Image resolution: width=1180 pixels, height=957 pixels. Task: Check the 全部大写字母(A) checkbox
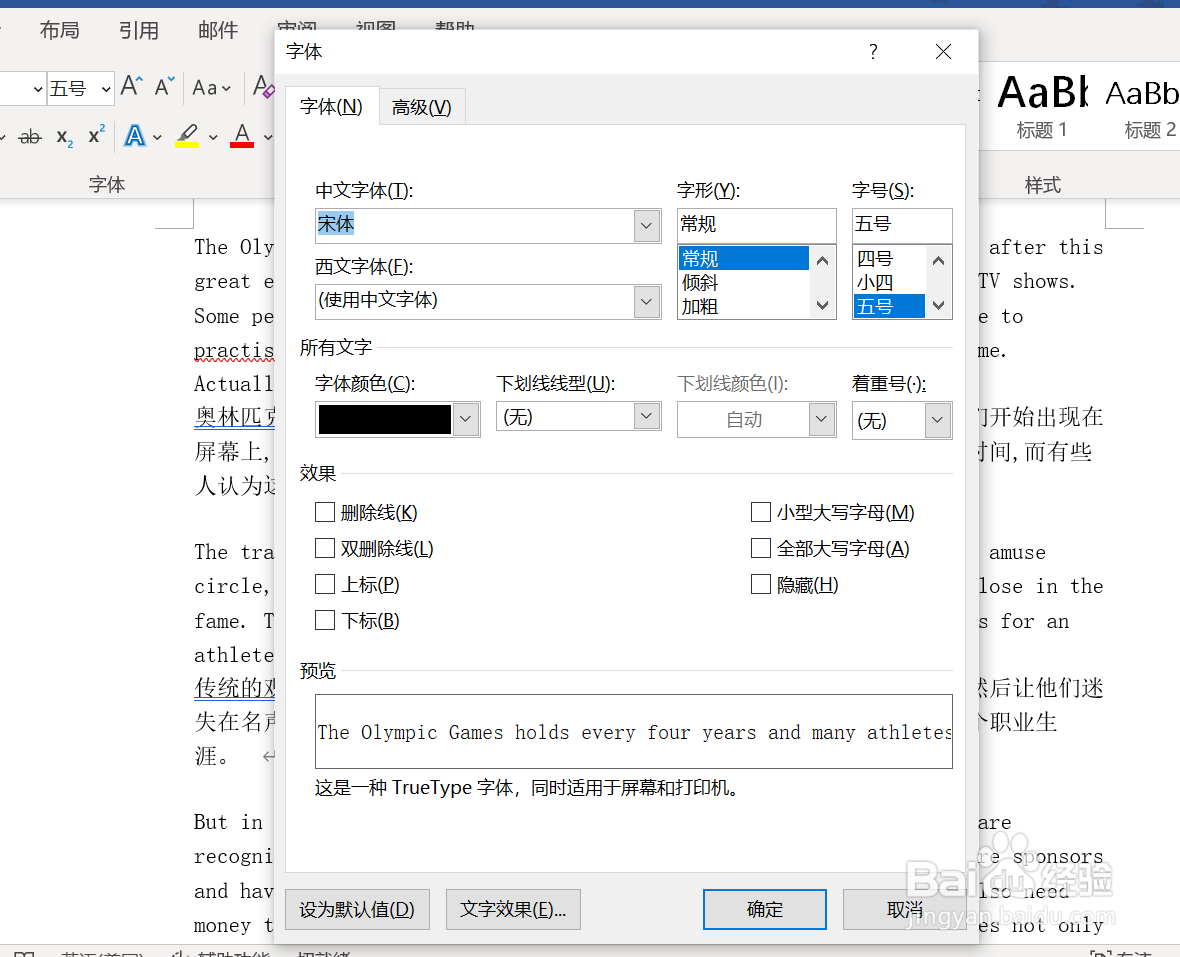[761, 548]
